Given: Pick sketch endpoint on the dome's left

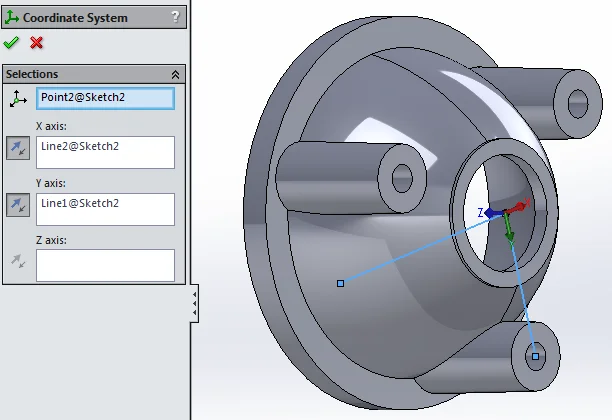Looking at the screenshot, I should (x=340, y=284).
